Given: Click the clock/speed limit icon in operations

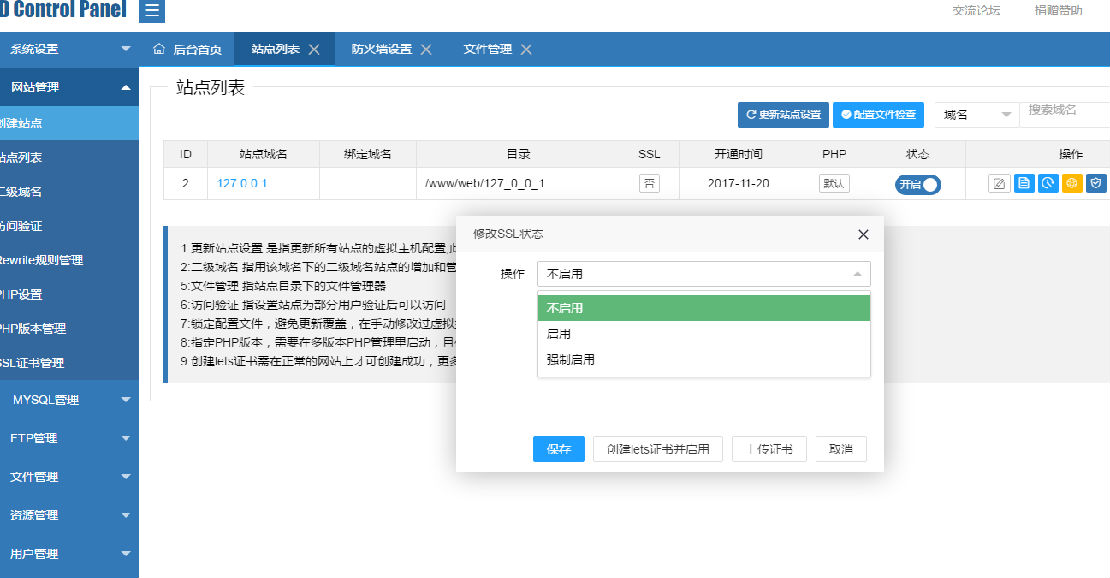Looking at the screenshot, I should tap(1047, 183).
